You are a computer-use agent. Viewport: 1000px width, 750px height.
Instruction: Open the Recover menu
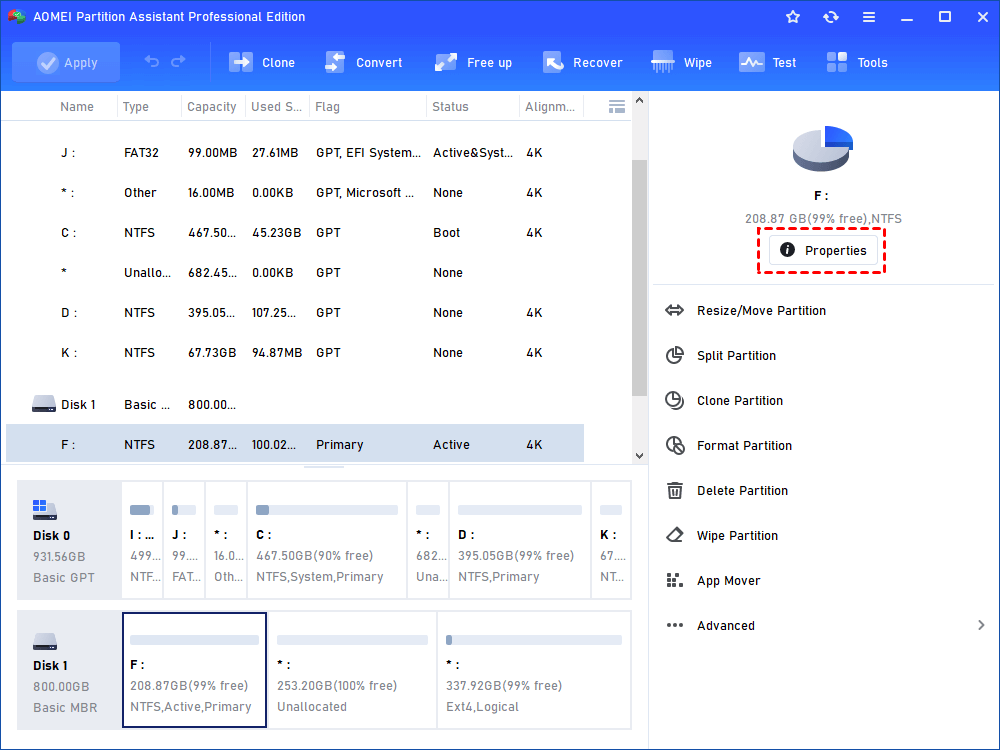tap(582, 62)
